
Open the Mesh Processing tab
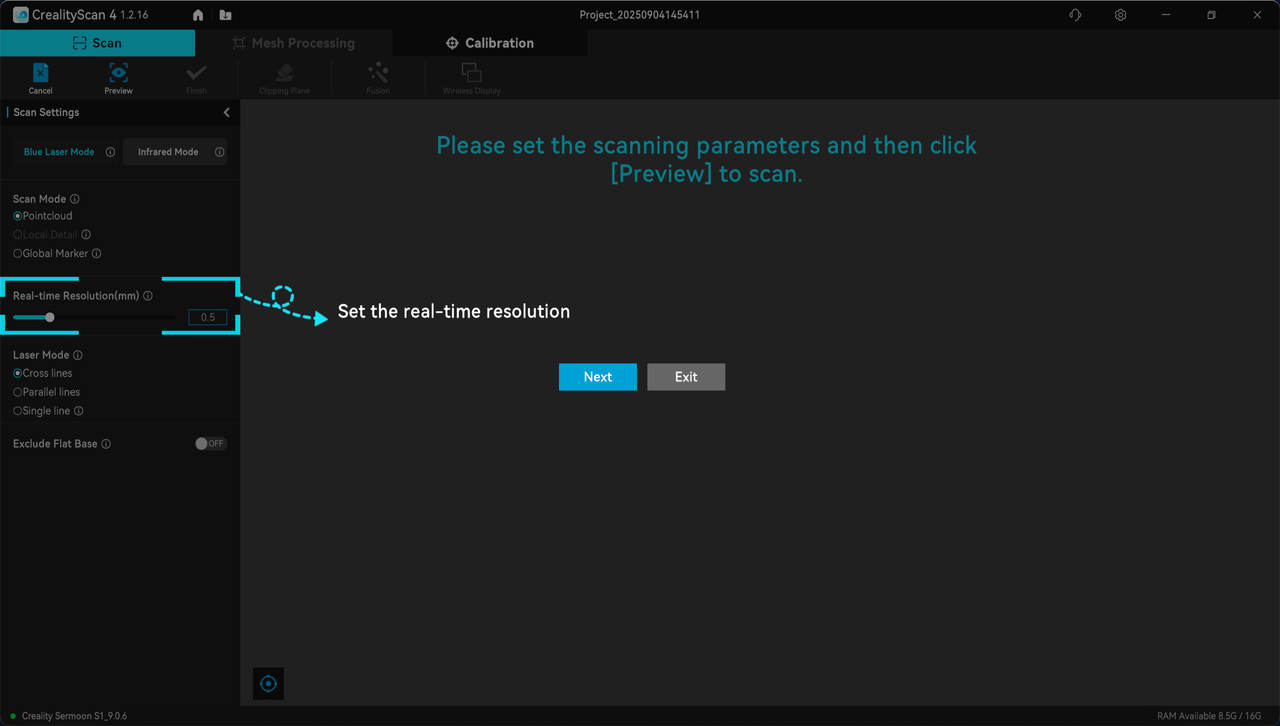coord(294,43)
